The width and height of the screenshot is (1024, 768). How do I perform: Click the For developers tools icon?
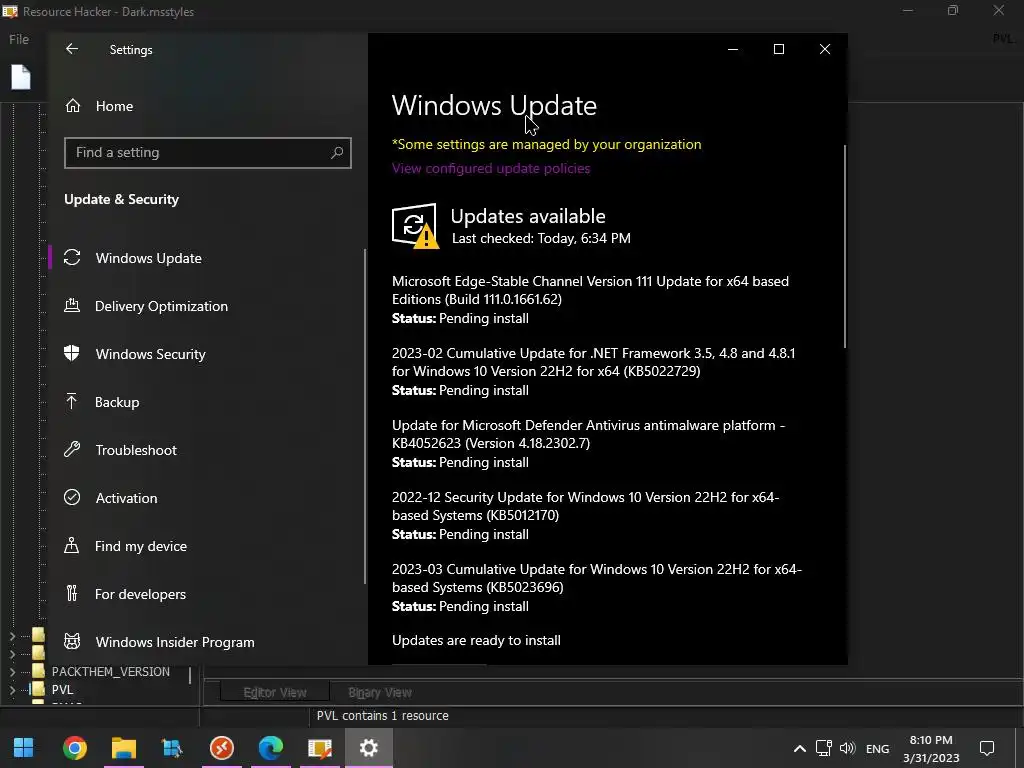(x=72, y=593)
